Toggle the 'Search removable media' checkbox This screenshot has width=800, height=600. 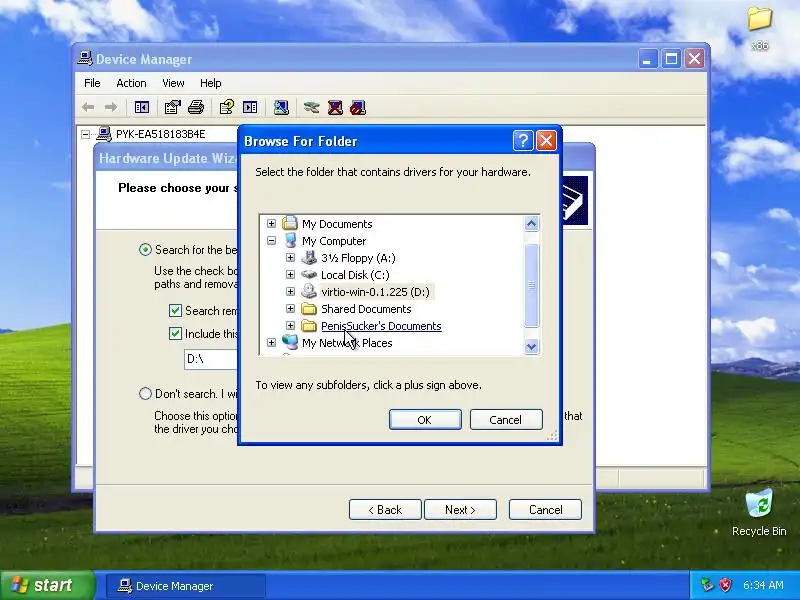click(175, 310)
